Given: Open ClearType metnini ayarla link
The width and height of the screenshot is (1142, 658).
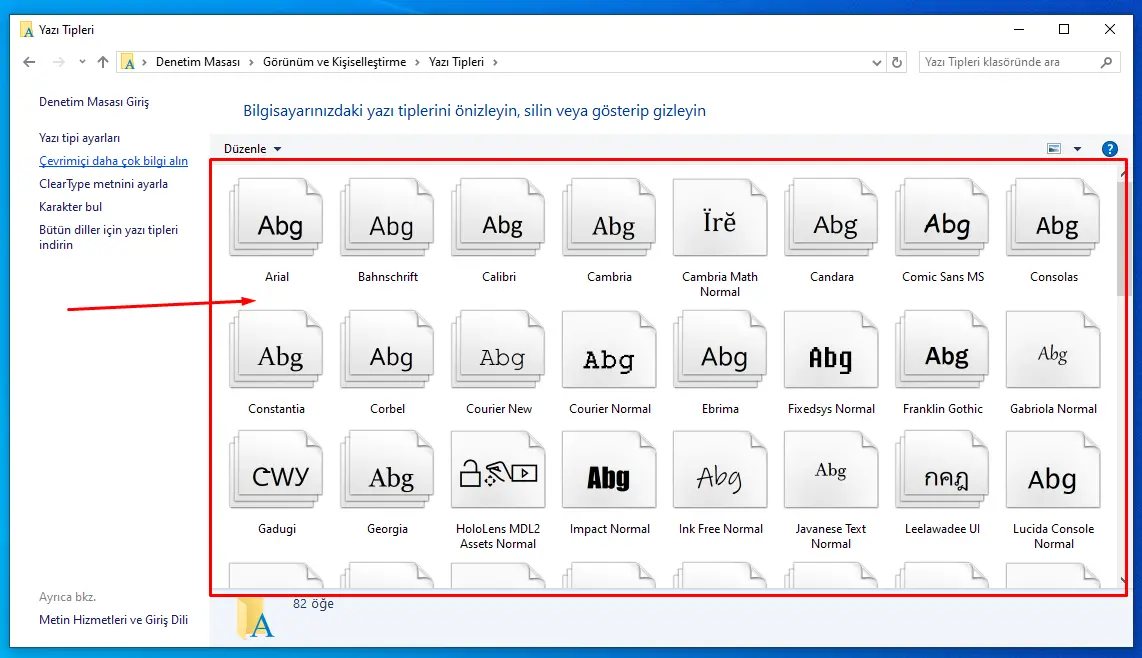Looking at the screenshot, I should pyautogui.click(x=103, y=184).
